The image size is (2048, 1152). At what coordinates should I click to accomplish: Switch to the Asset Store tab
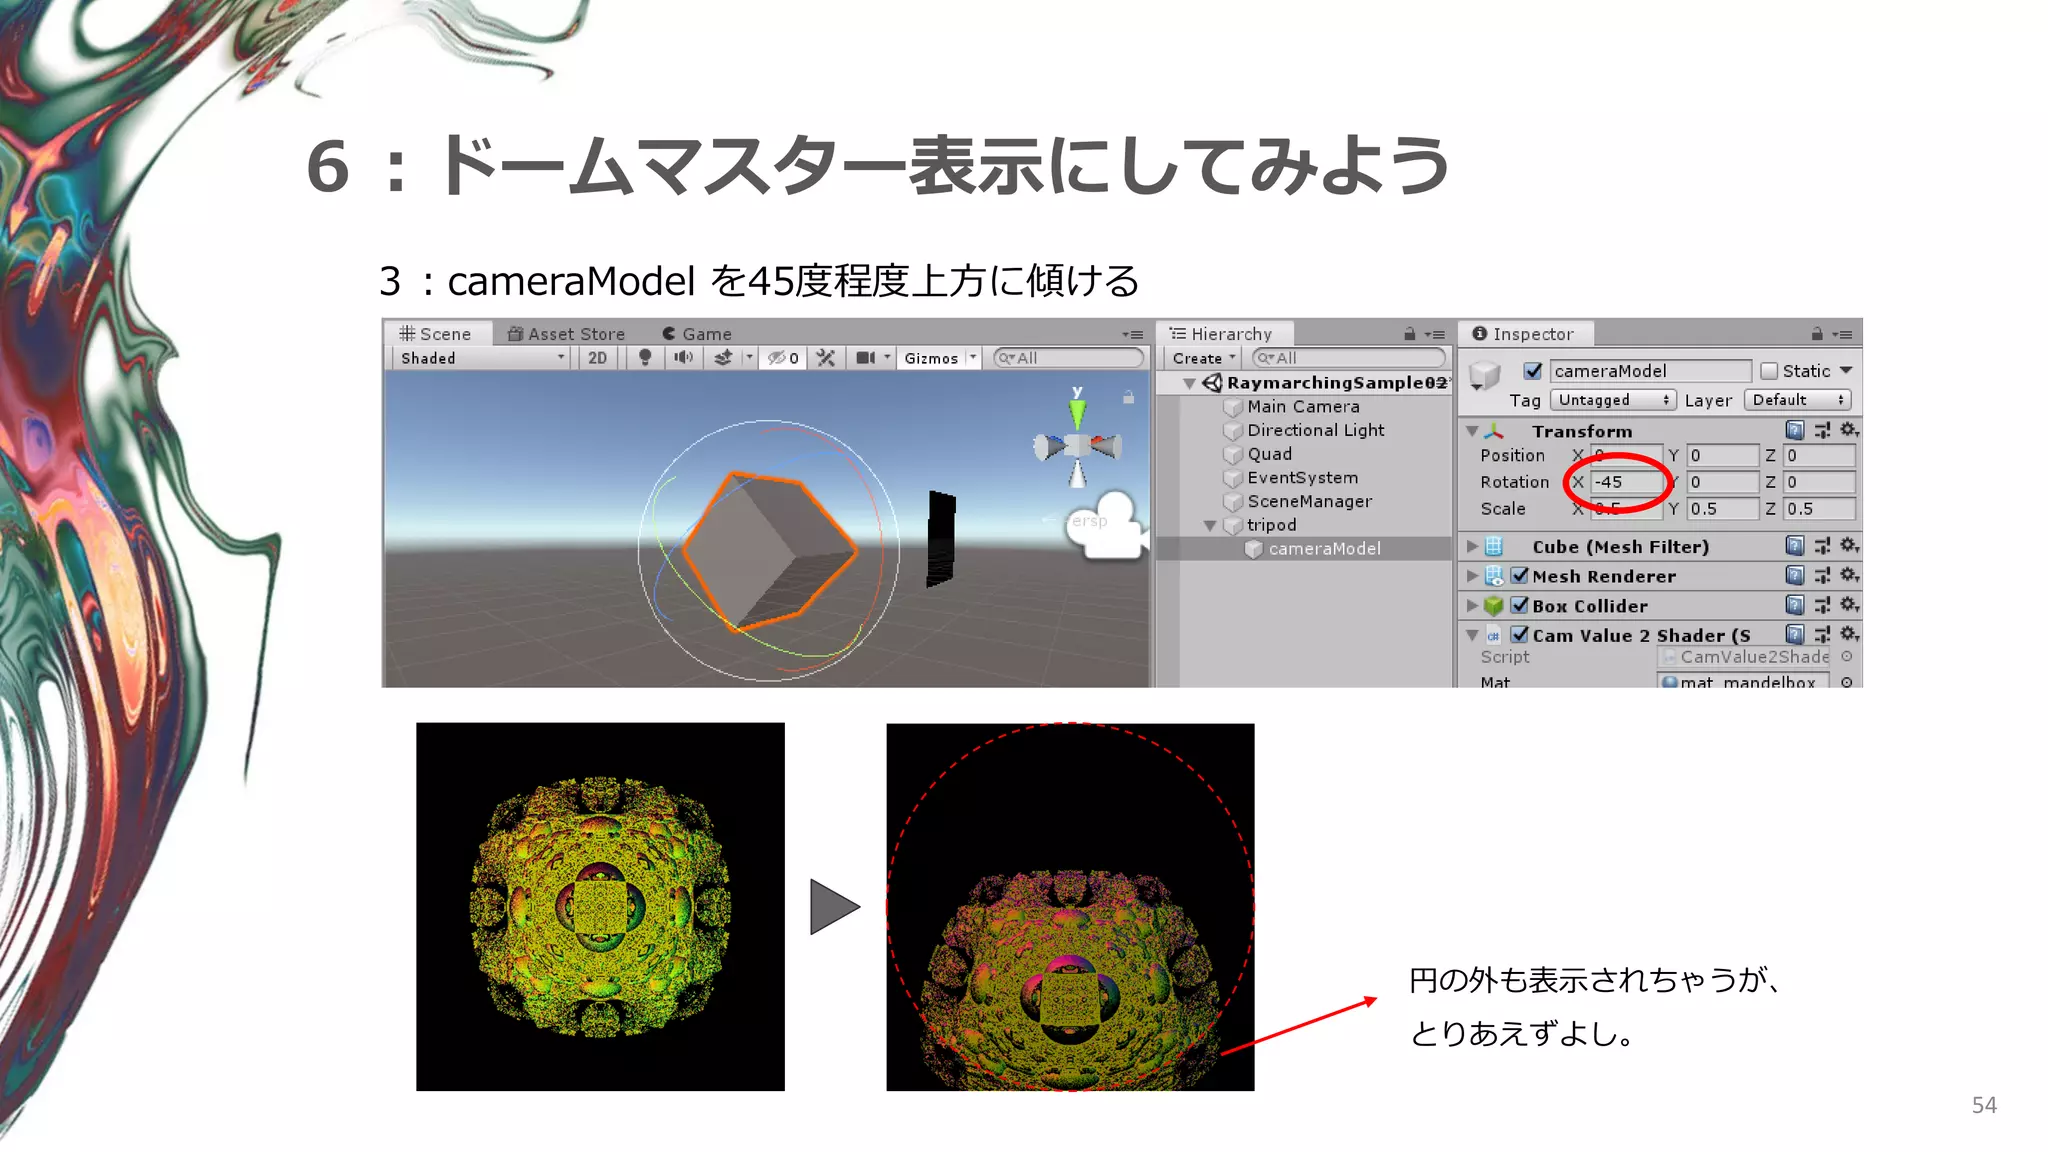click(x=566, y=334)
